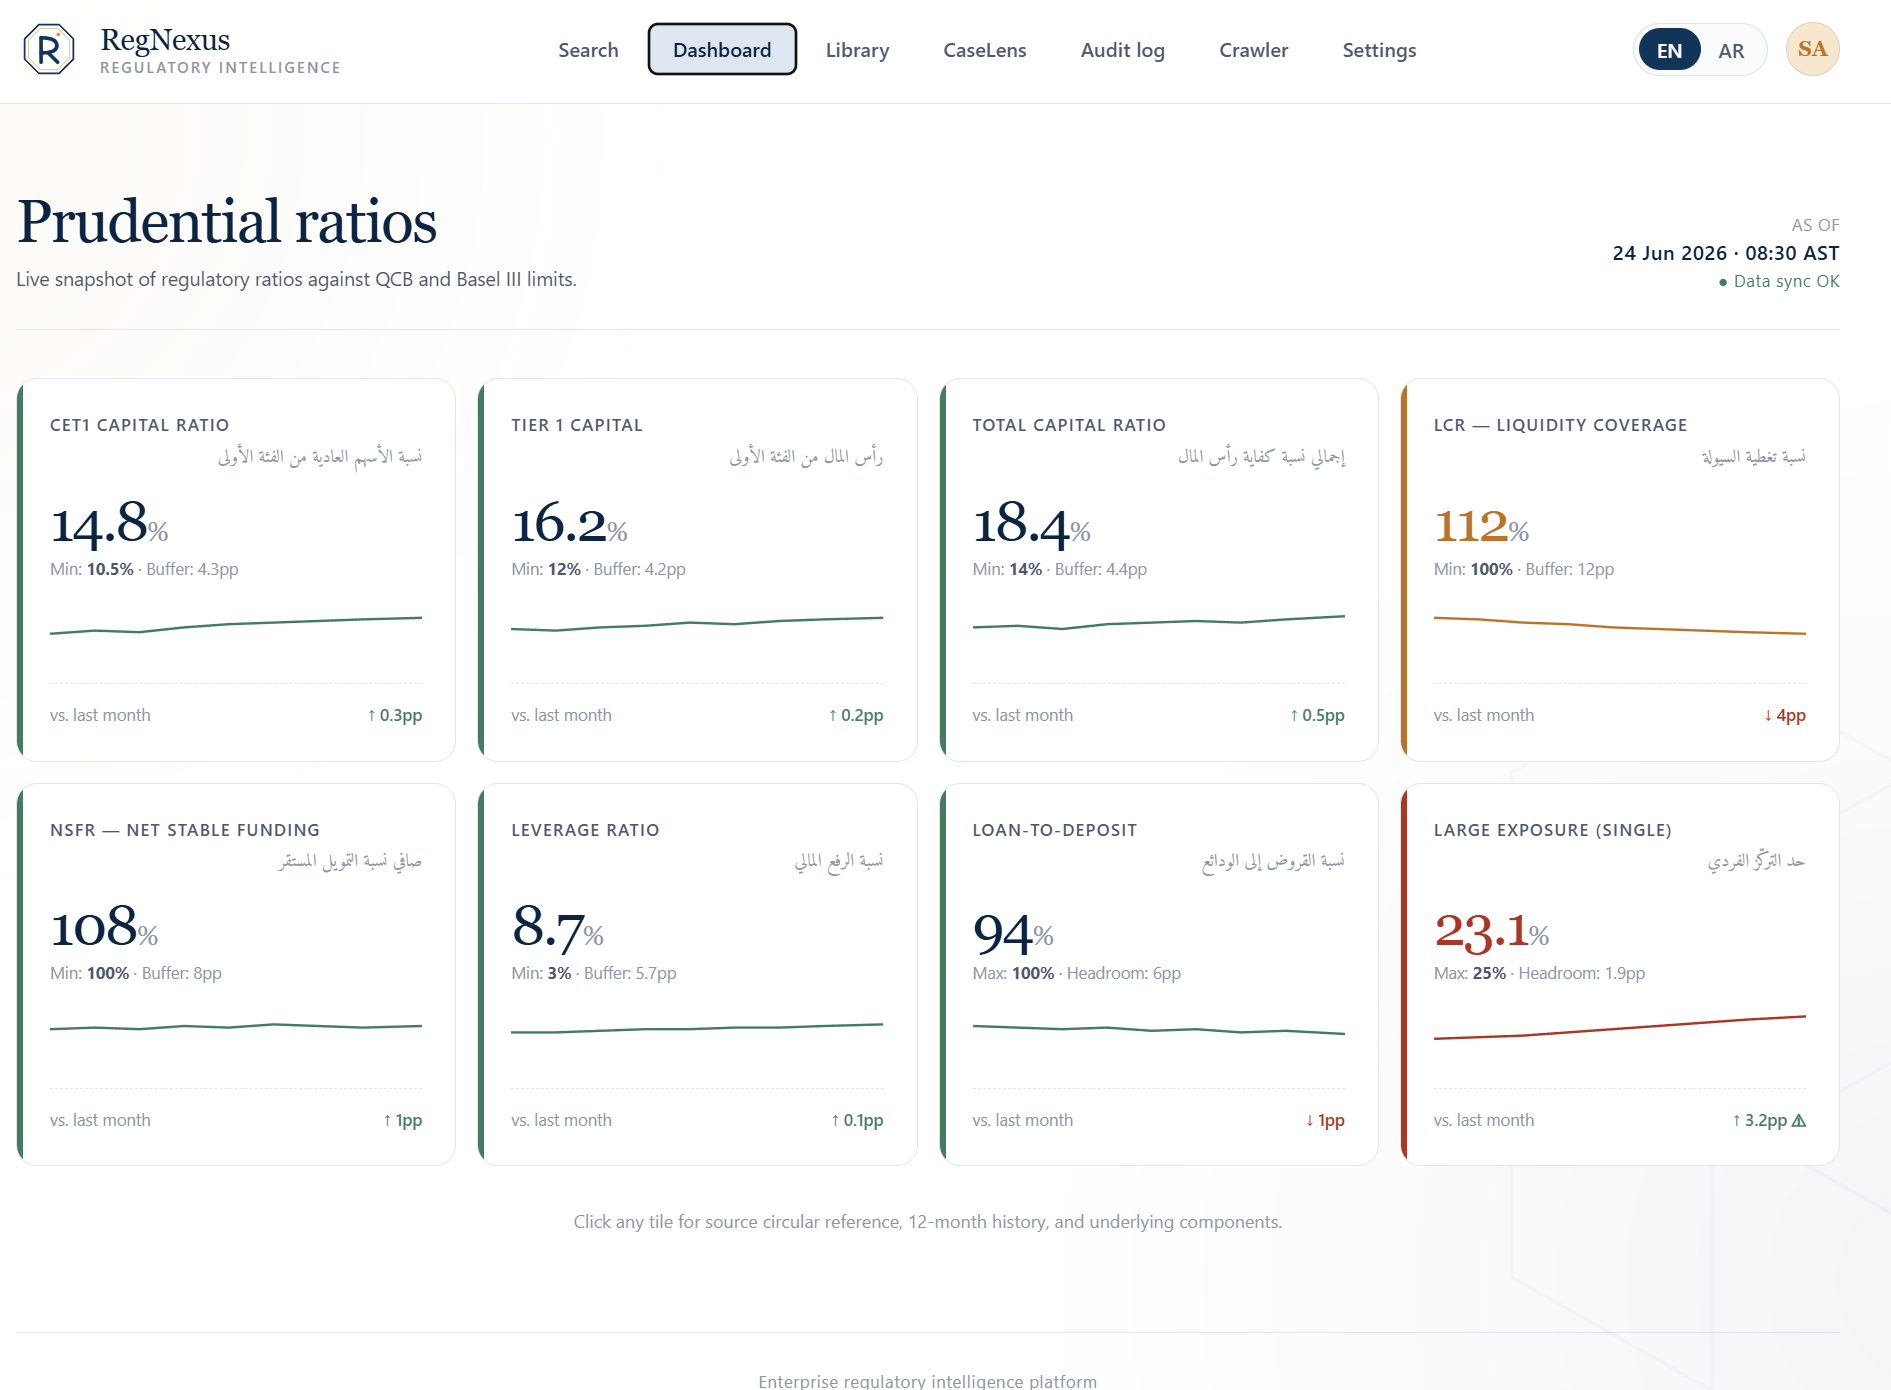The height and width of the screenshot is (1390, 1891).
Task: Go to the Search page
Action: 588,50
